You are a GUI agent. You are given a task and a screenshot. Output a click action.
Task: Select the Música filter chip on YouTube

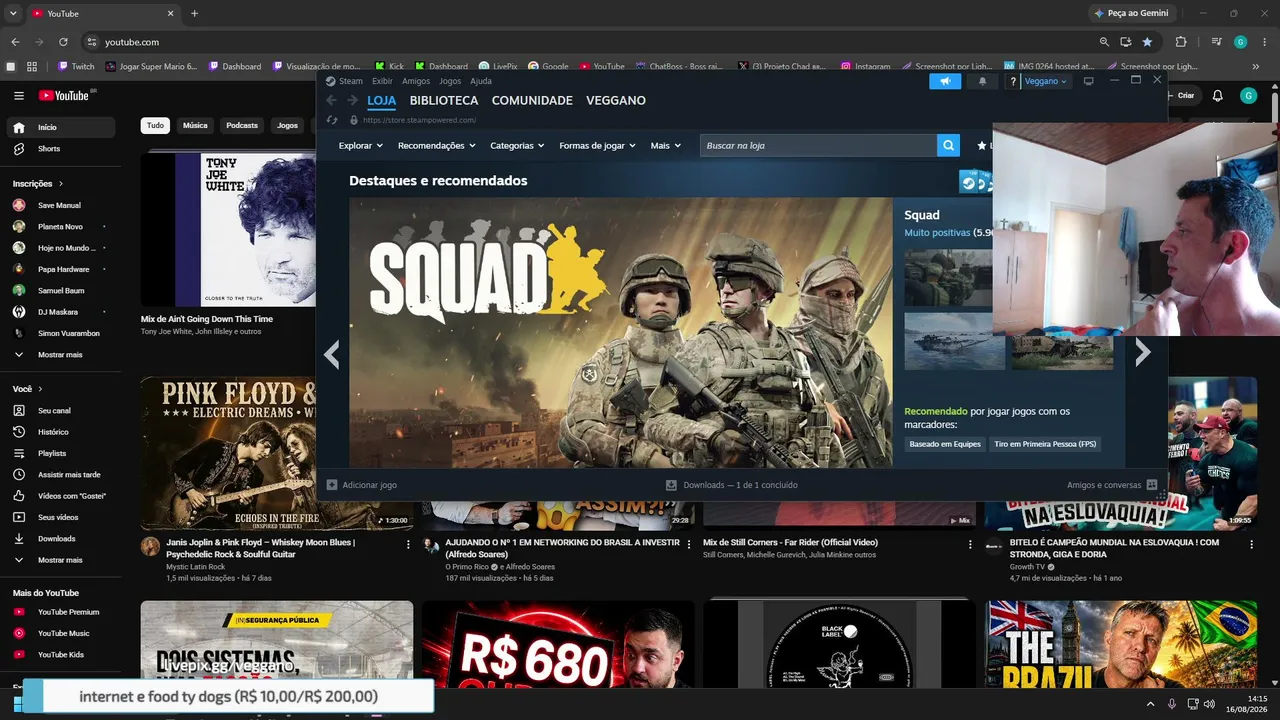(x=195, y=126)
